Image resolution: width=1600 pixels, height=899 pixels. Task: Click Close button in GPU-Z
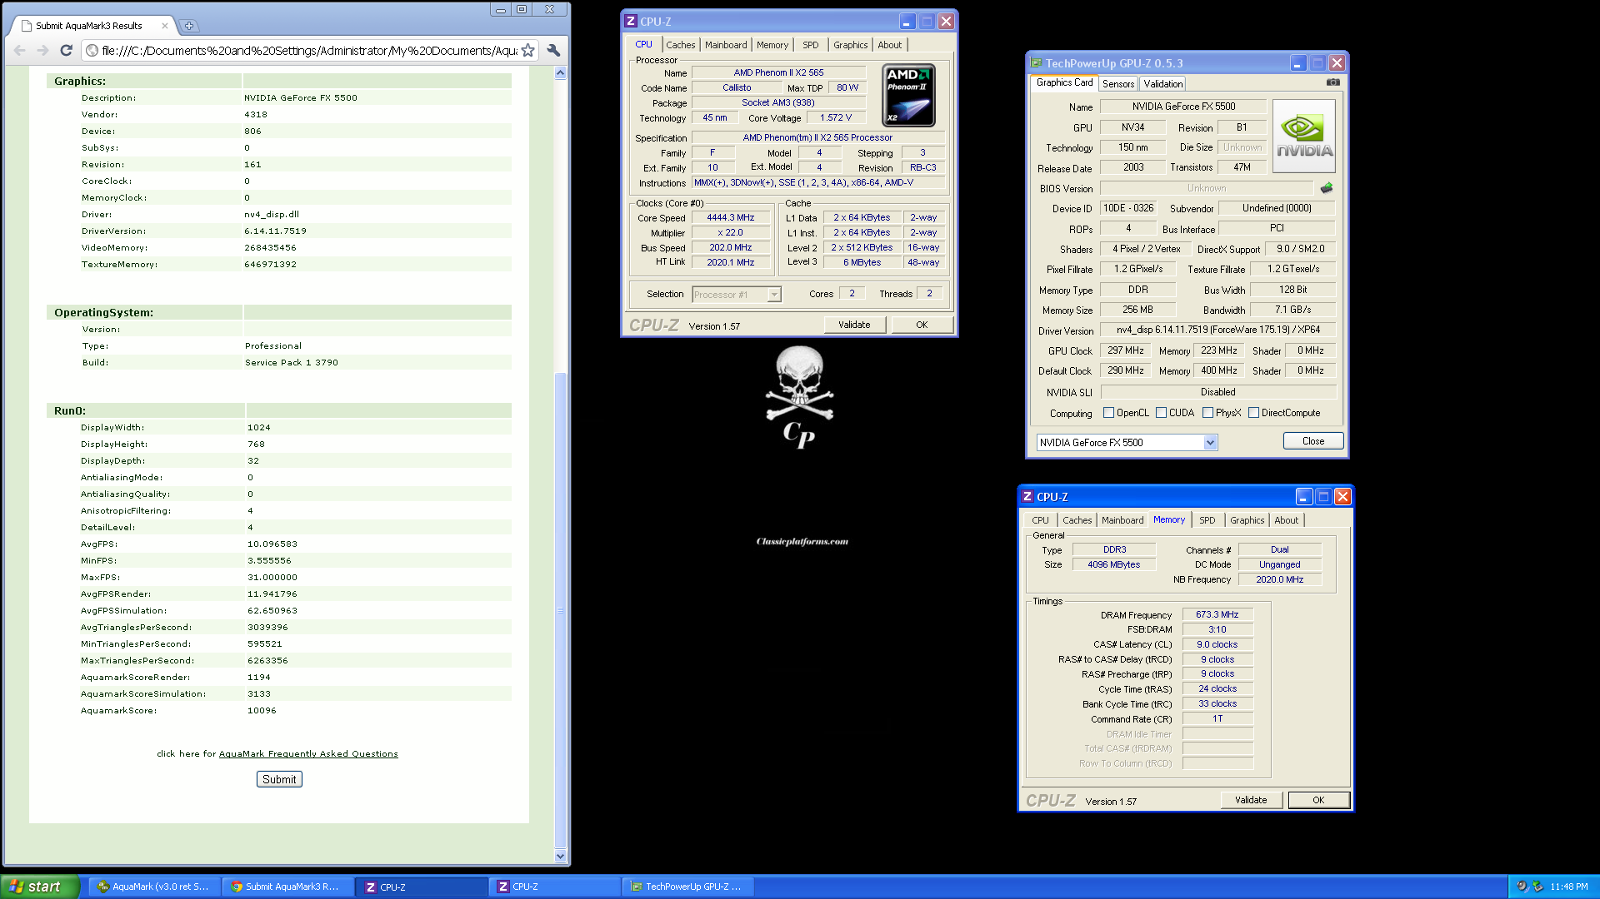coord(1313,441)
